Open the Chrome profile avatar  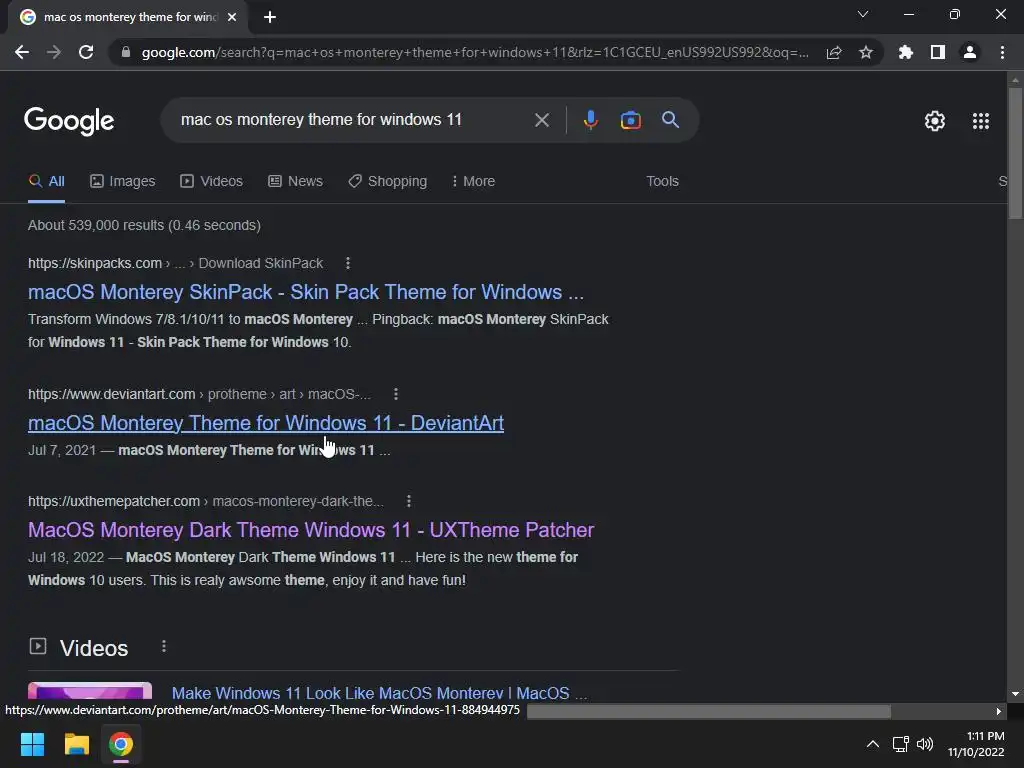970,52
